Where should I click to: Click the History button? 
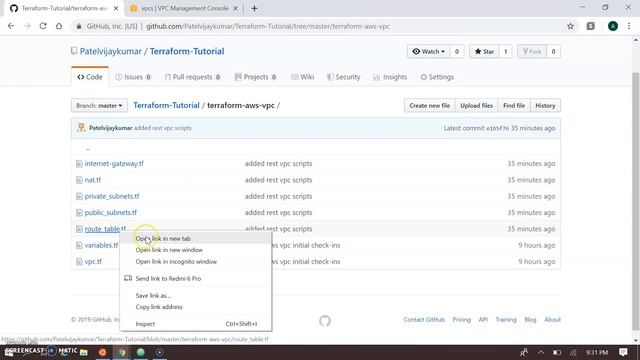tap(545, 105)
